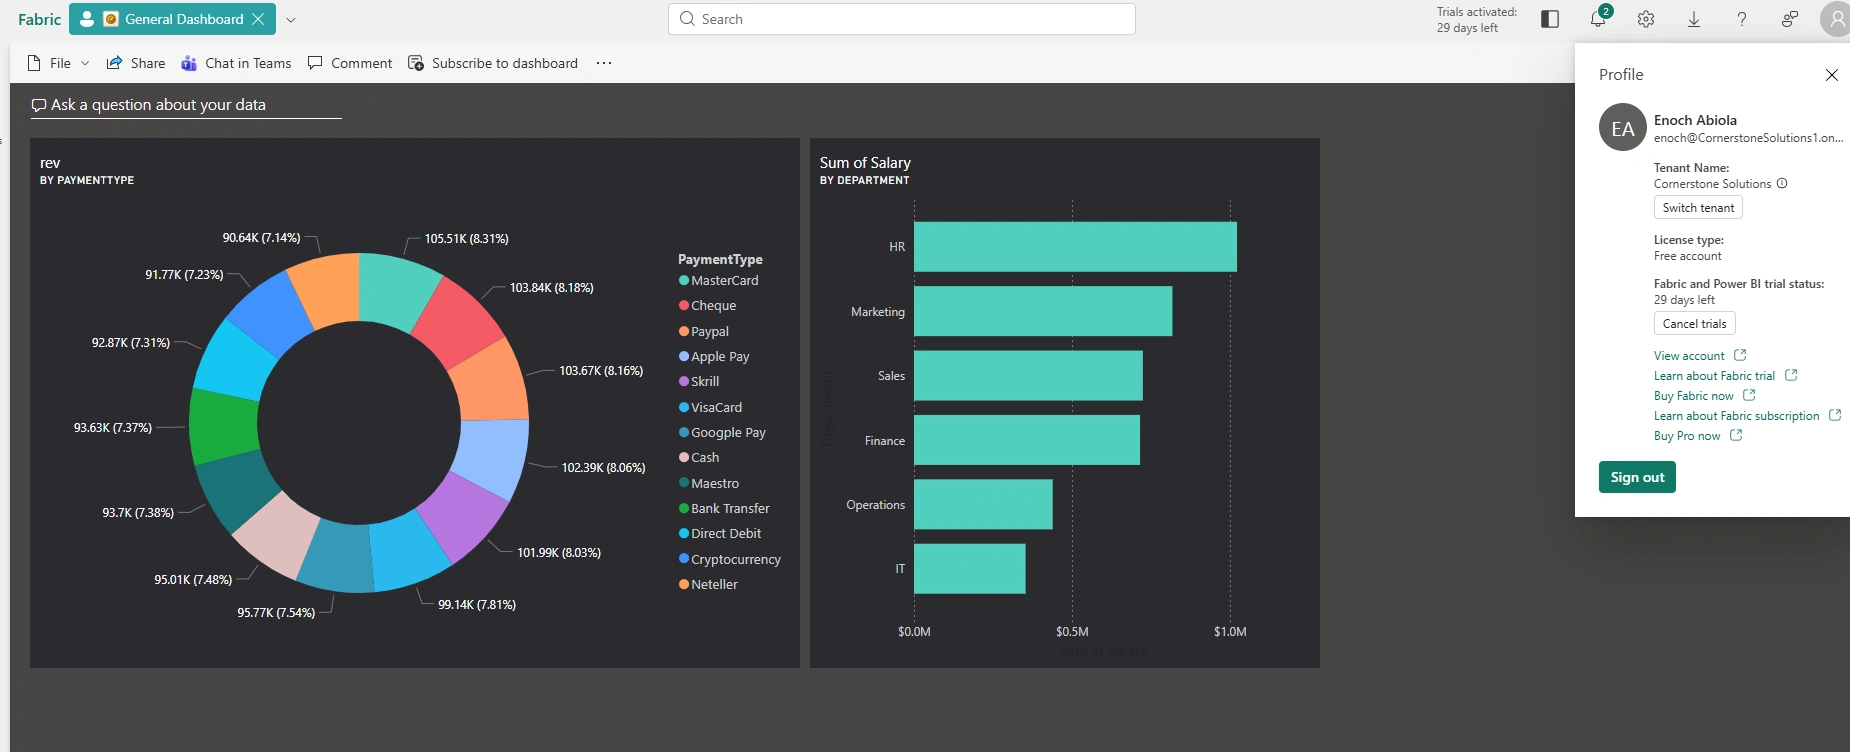Click the account avatar icon
This screenshot has height=752, width=1850.
point(1836,19)
